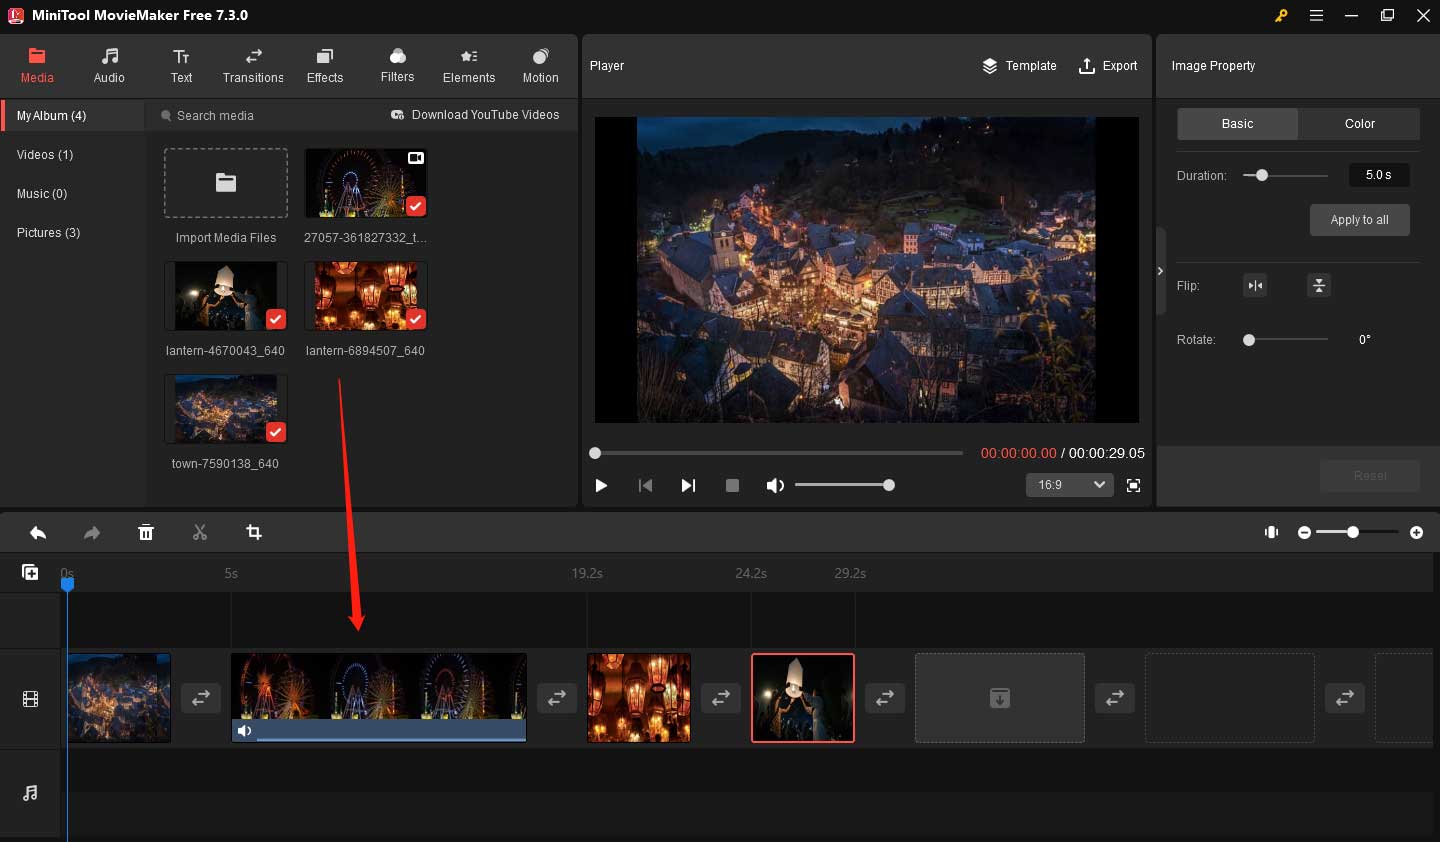Viewport: 1440px width, 842px height.
Task: Select the town clip on timeline
Action: [x=119, y=698]
